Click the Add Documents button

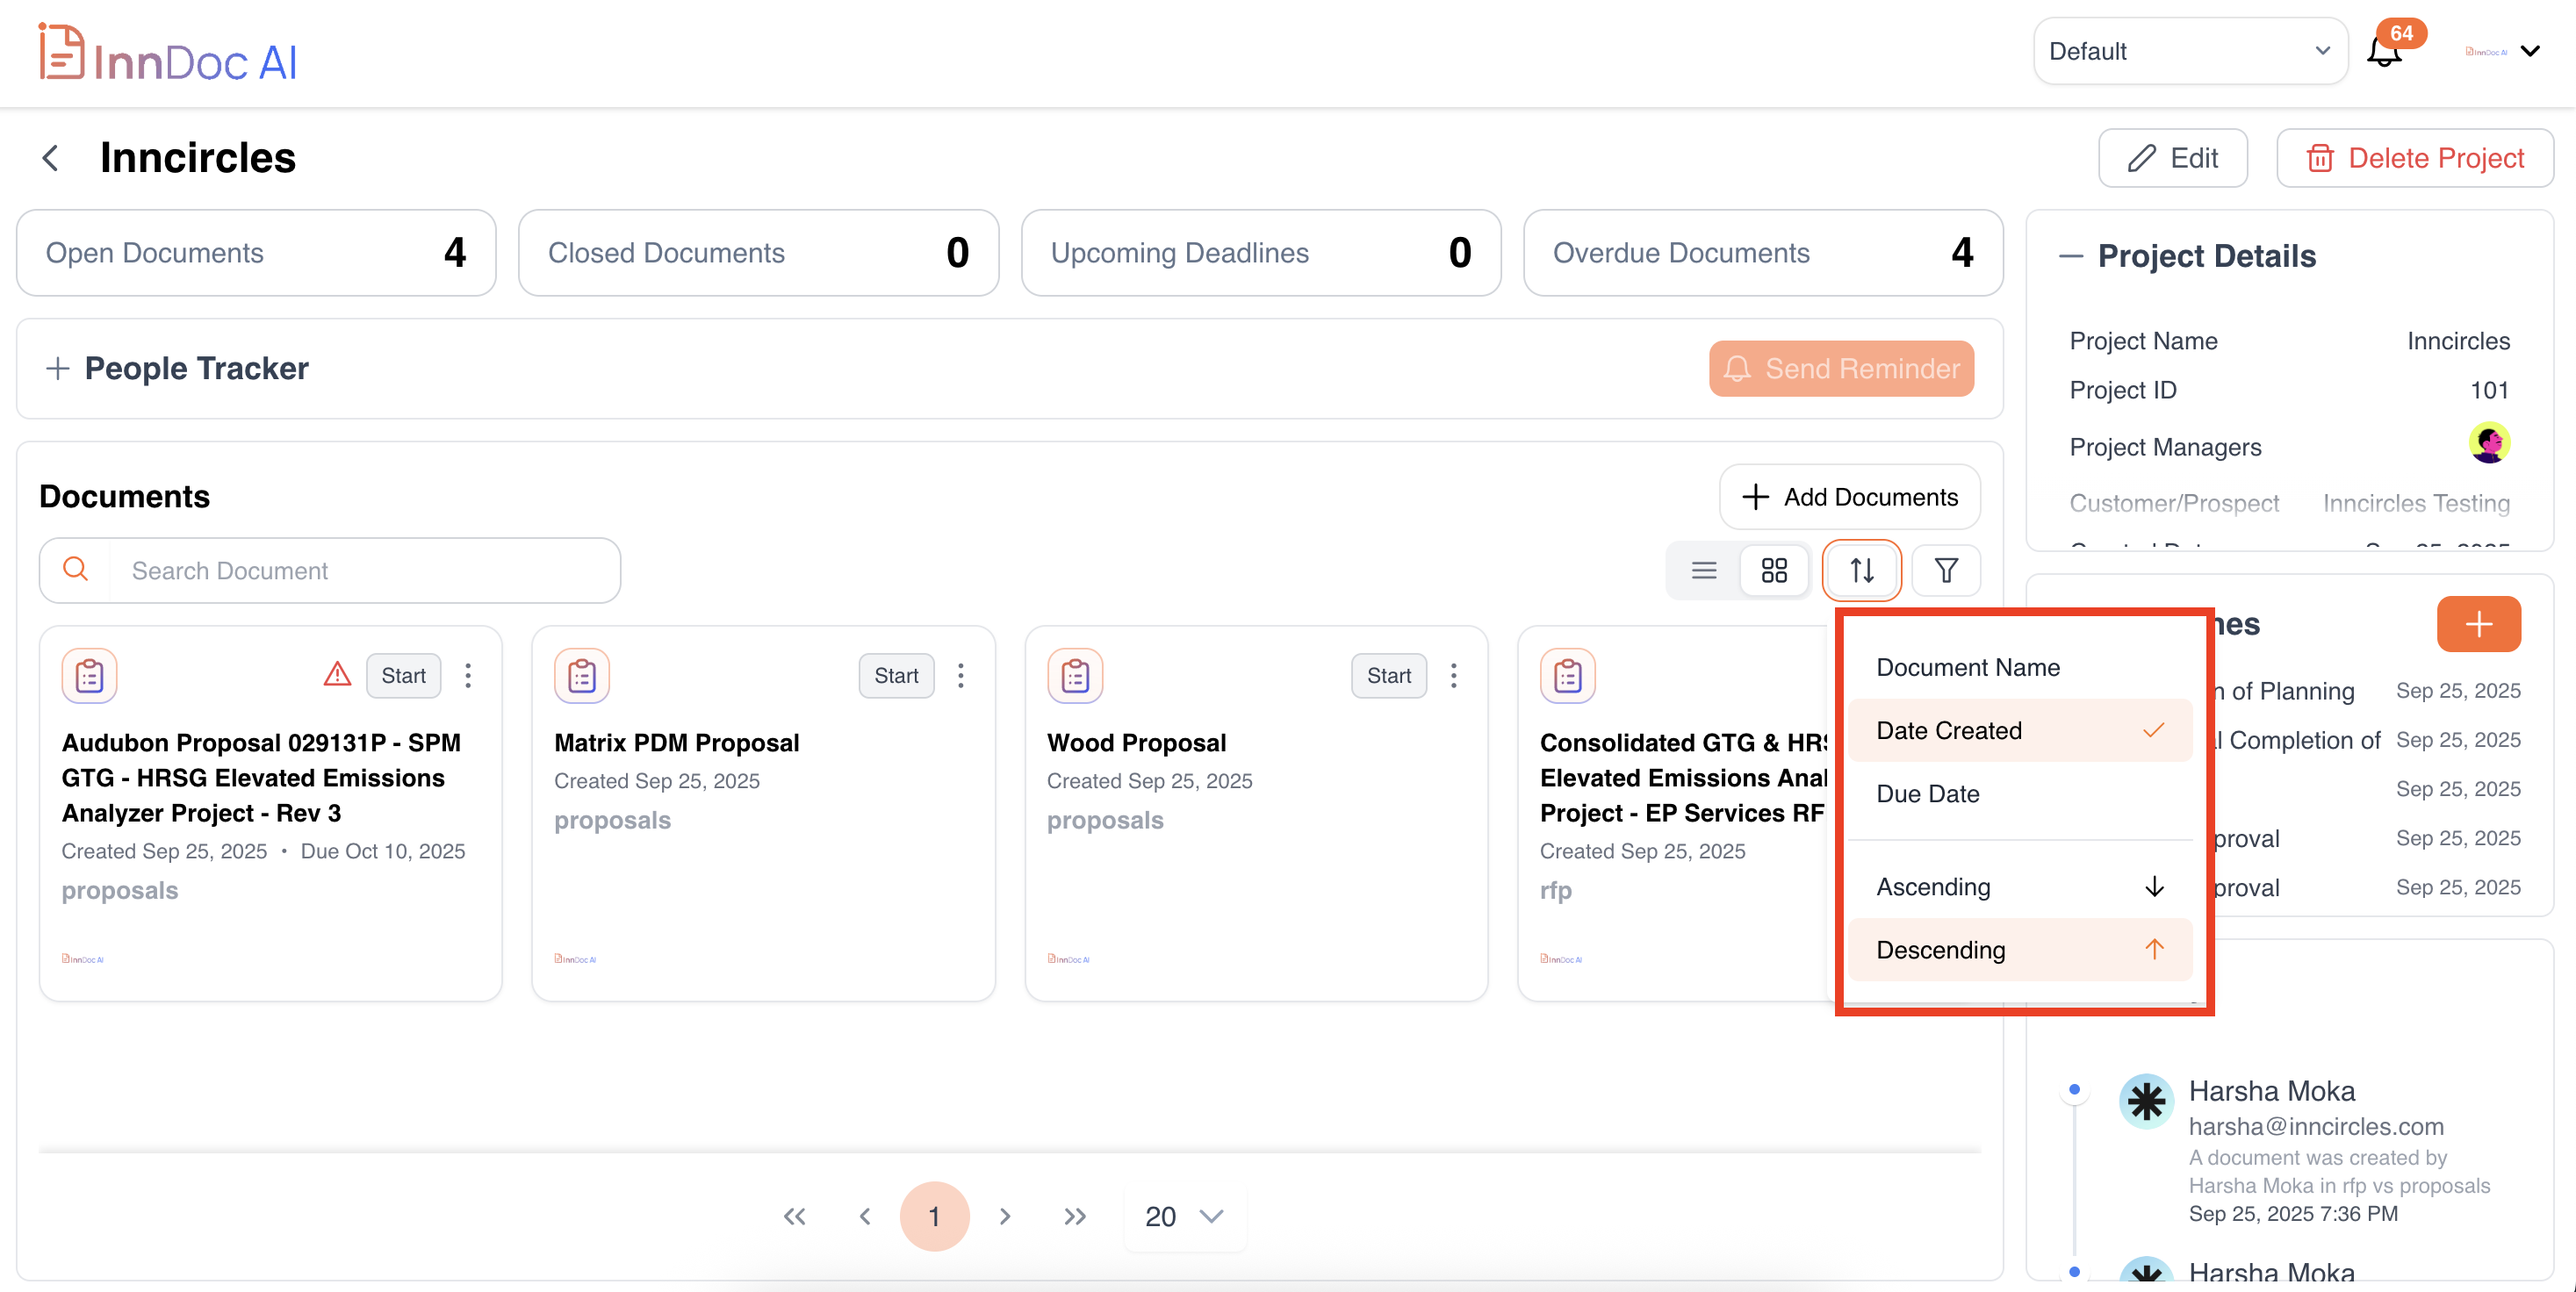1850,497
